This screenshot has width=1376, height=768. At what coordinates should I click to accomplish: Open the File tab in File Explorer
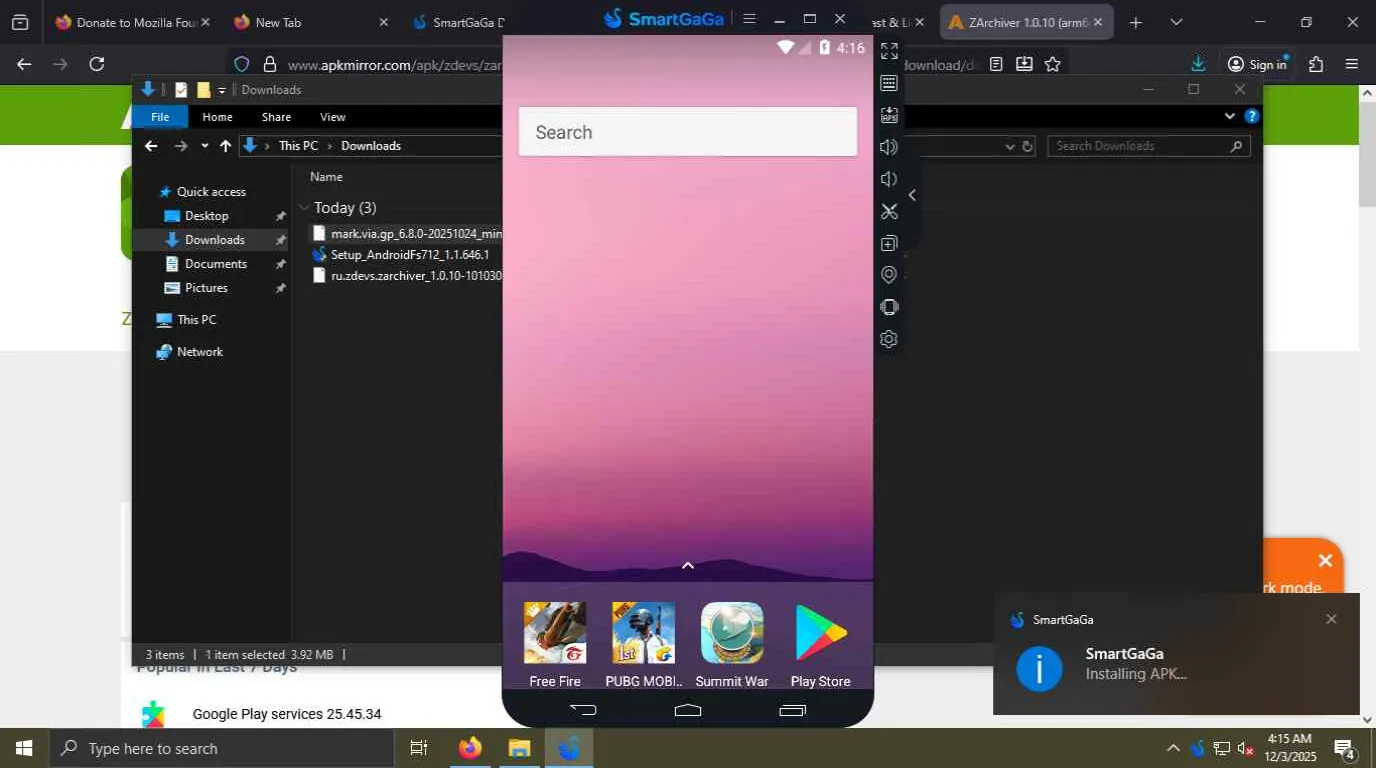click(x=160, y=117)
